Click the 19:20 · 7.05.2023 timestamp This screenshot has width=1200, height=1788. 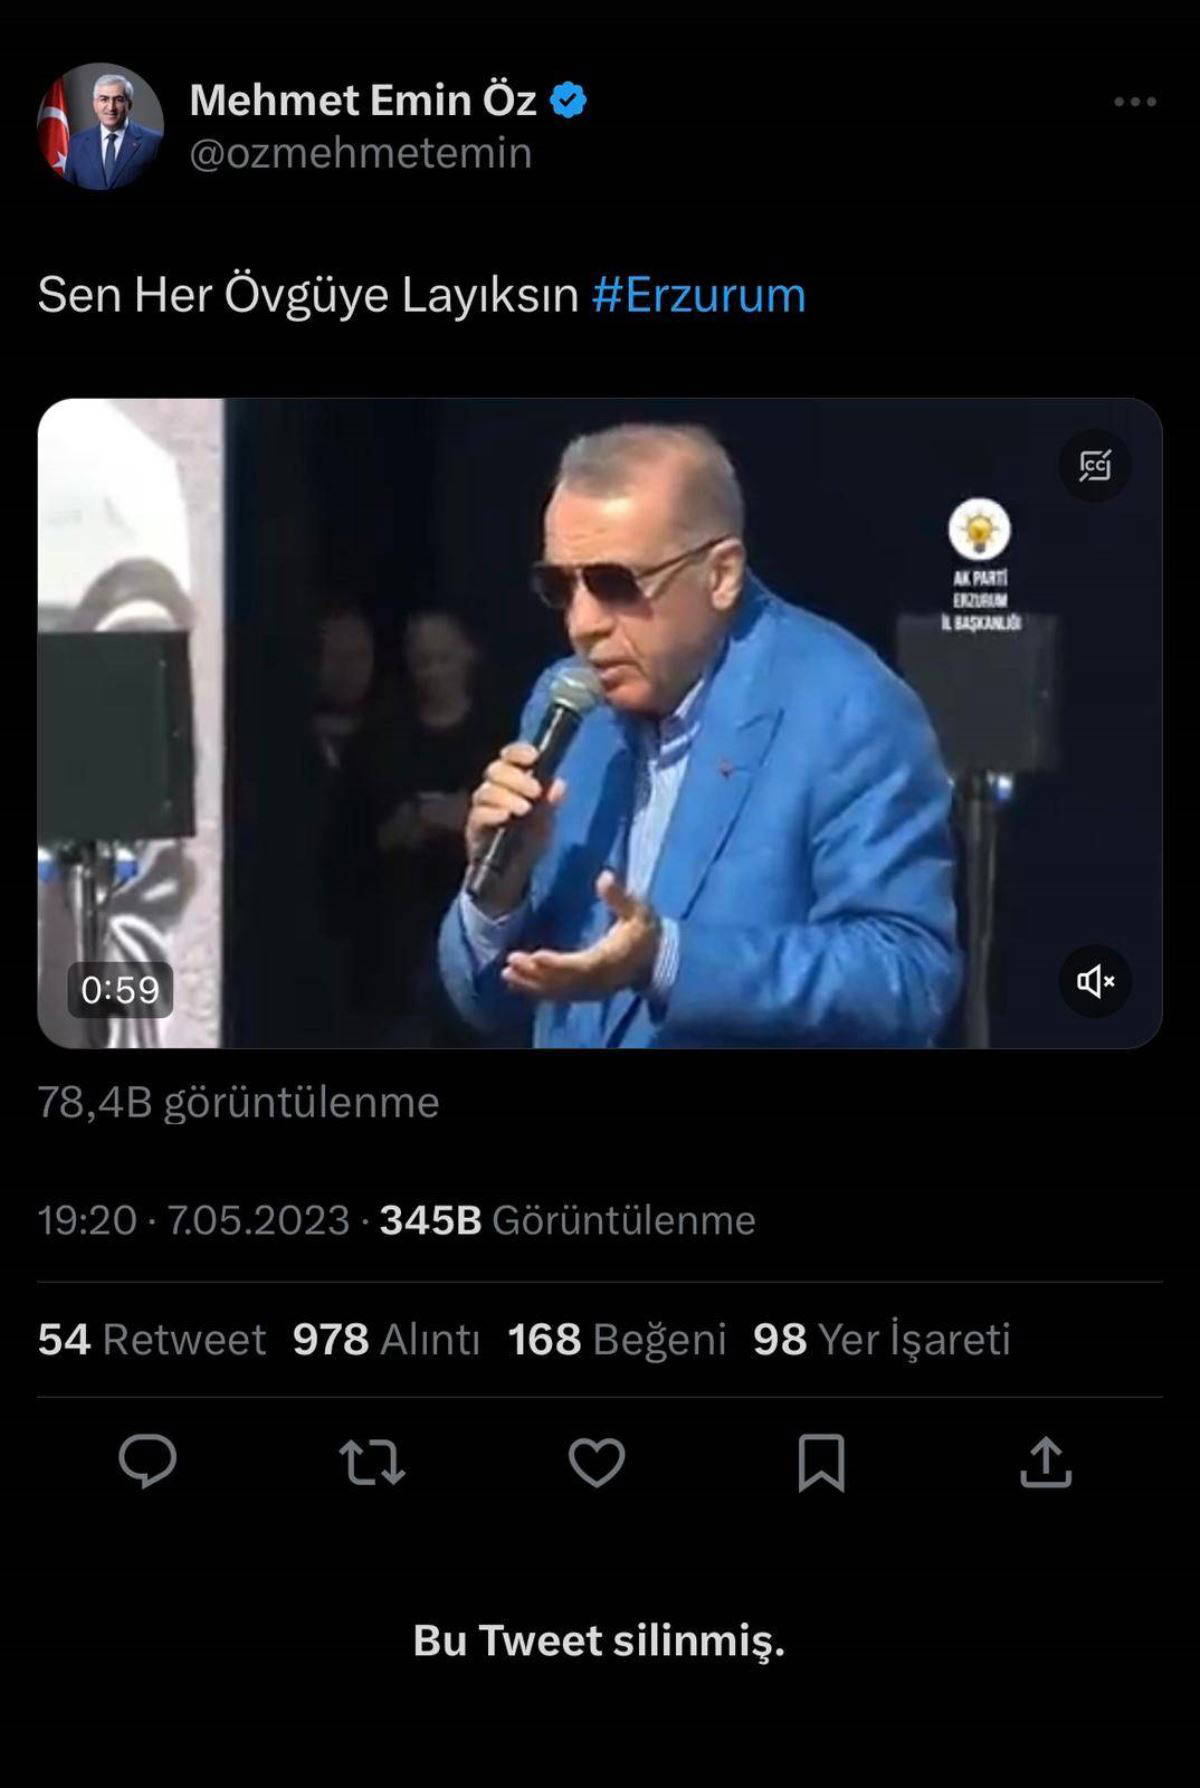194,1220
